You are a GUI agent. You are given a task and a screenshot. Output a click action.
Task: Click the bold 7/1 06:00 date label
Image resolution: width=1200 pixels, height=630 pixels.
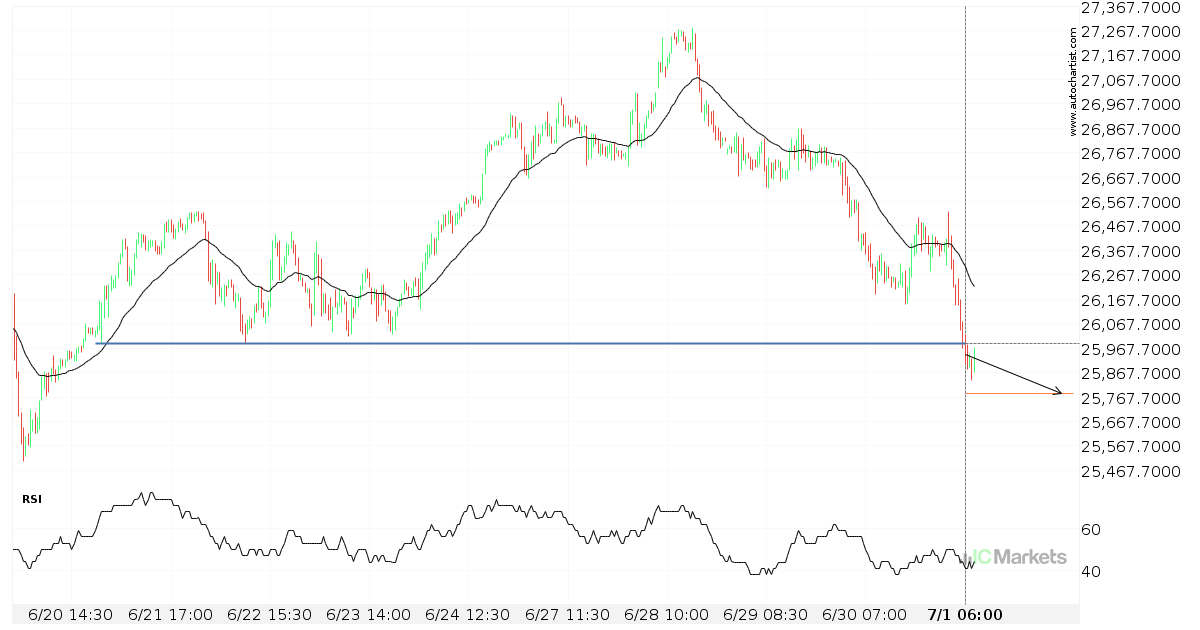[965, 614]
